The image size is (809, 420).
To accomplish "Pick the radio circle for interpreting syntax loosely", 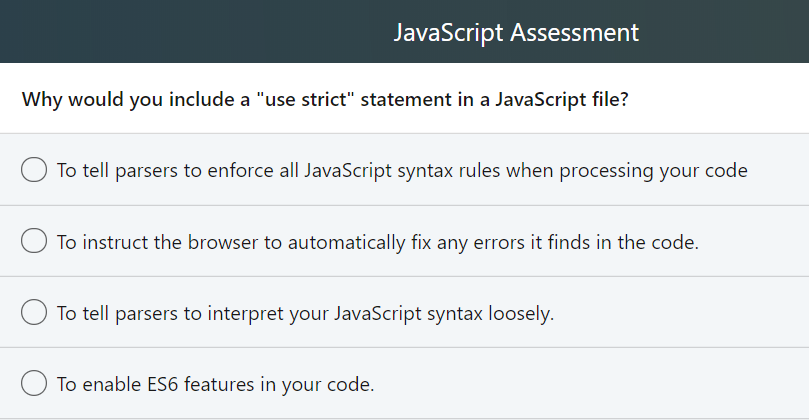I will 34,312.
